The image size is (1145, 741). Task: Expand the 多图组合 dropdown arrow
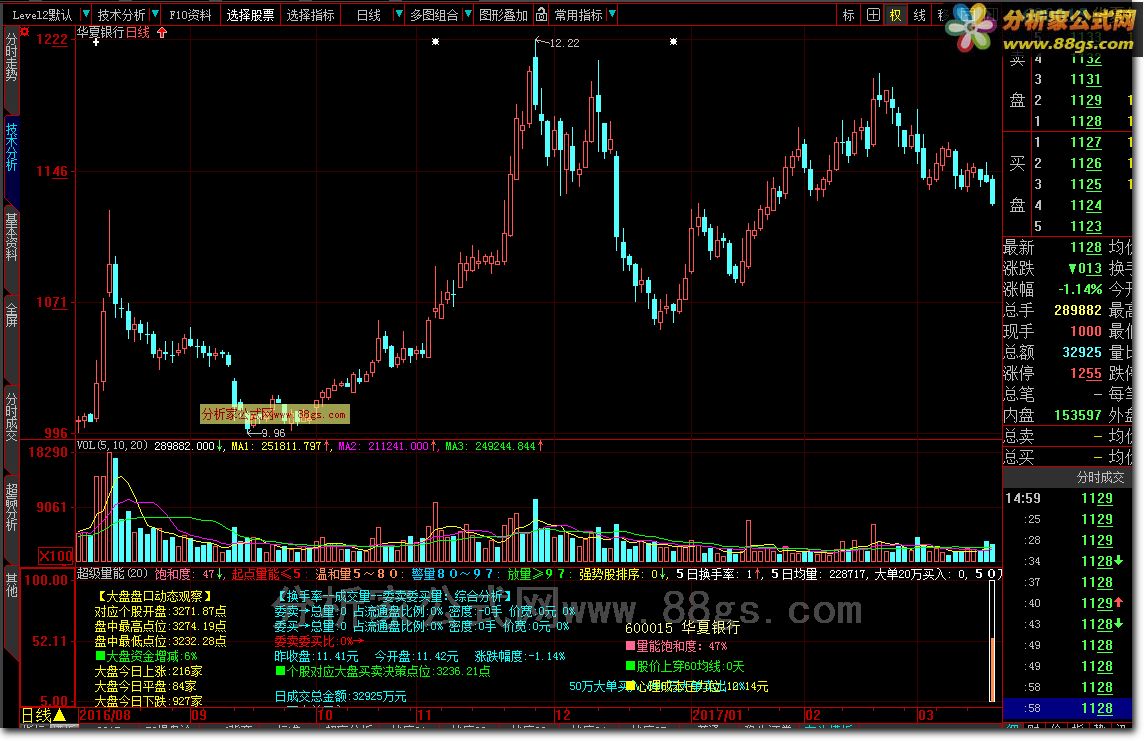(467, 15)
